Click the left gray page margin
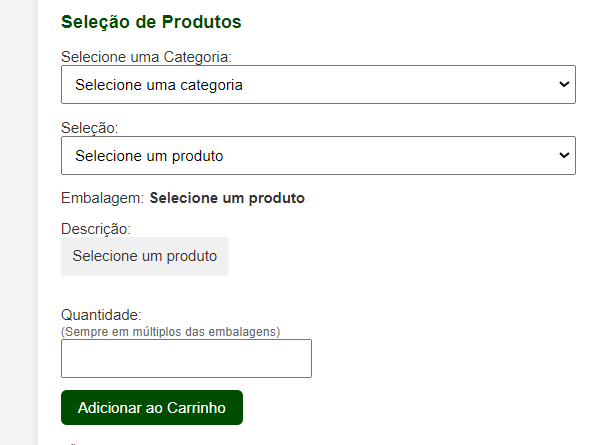Screen dimensions: 608x445 [18, 222]
